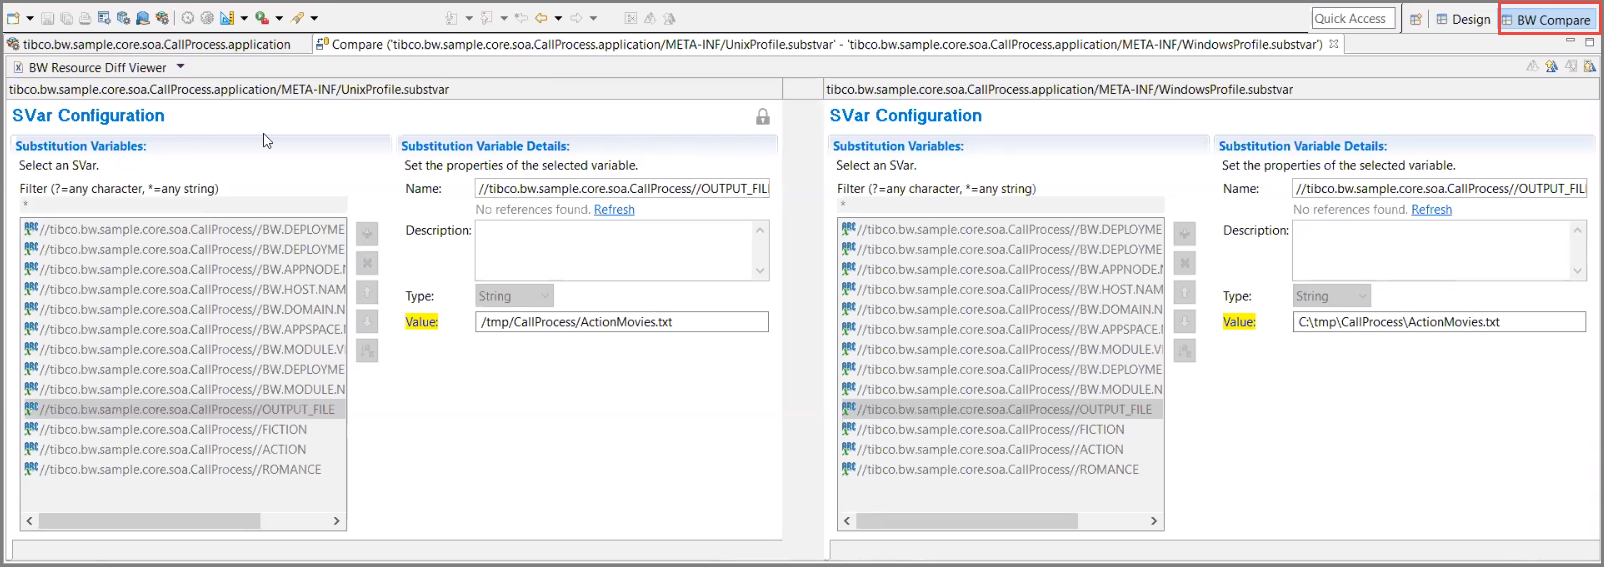
Task: Click the Previous Annotation toolbar icon
Action: [486, 18]
